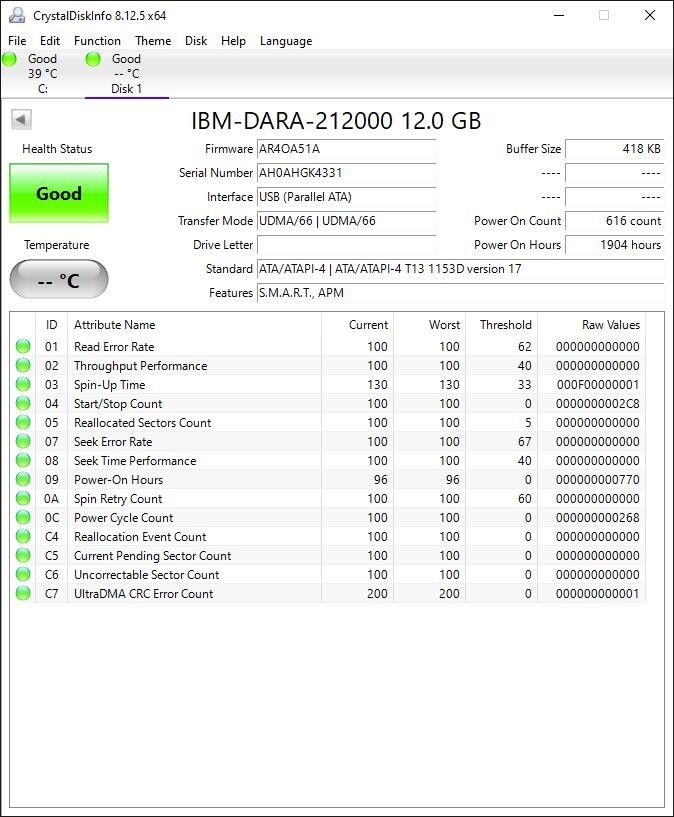
Task: Click raw value 000000000268
Action: tap(597, 517)
